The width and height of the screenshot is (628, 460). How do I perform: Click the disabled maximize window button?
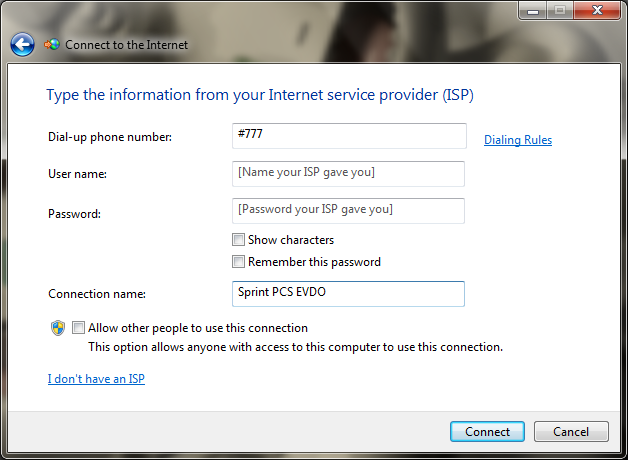click(560, 10)
